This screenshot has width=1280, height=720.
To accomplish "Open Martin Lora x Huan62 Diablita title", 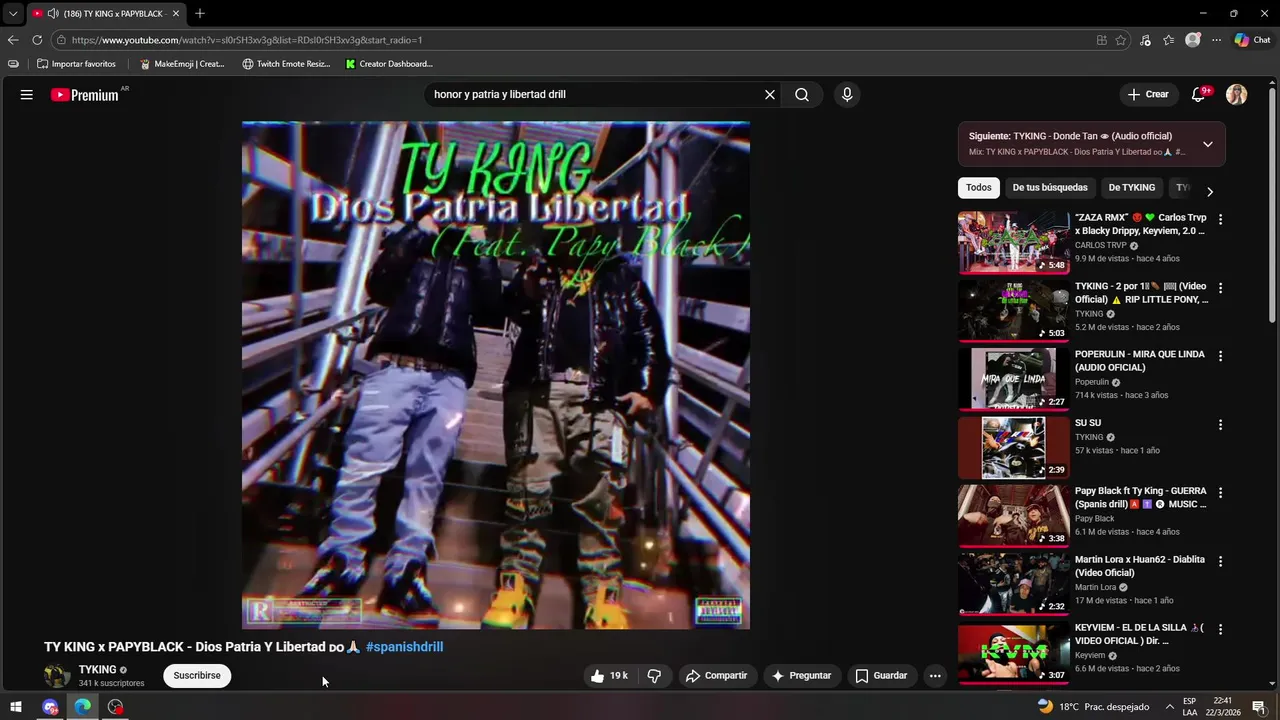I will click(x=1140, y=566).
